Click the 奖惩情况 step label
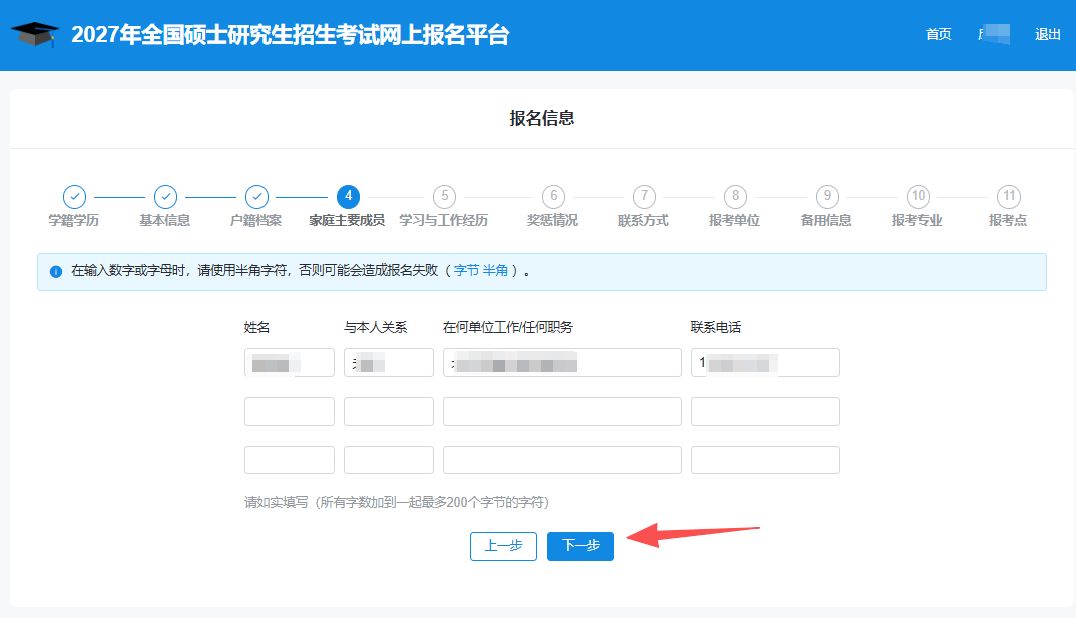Viewport: 1076px width, 618px height. (552, 220)
